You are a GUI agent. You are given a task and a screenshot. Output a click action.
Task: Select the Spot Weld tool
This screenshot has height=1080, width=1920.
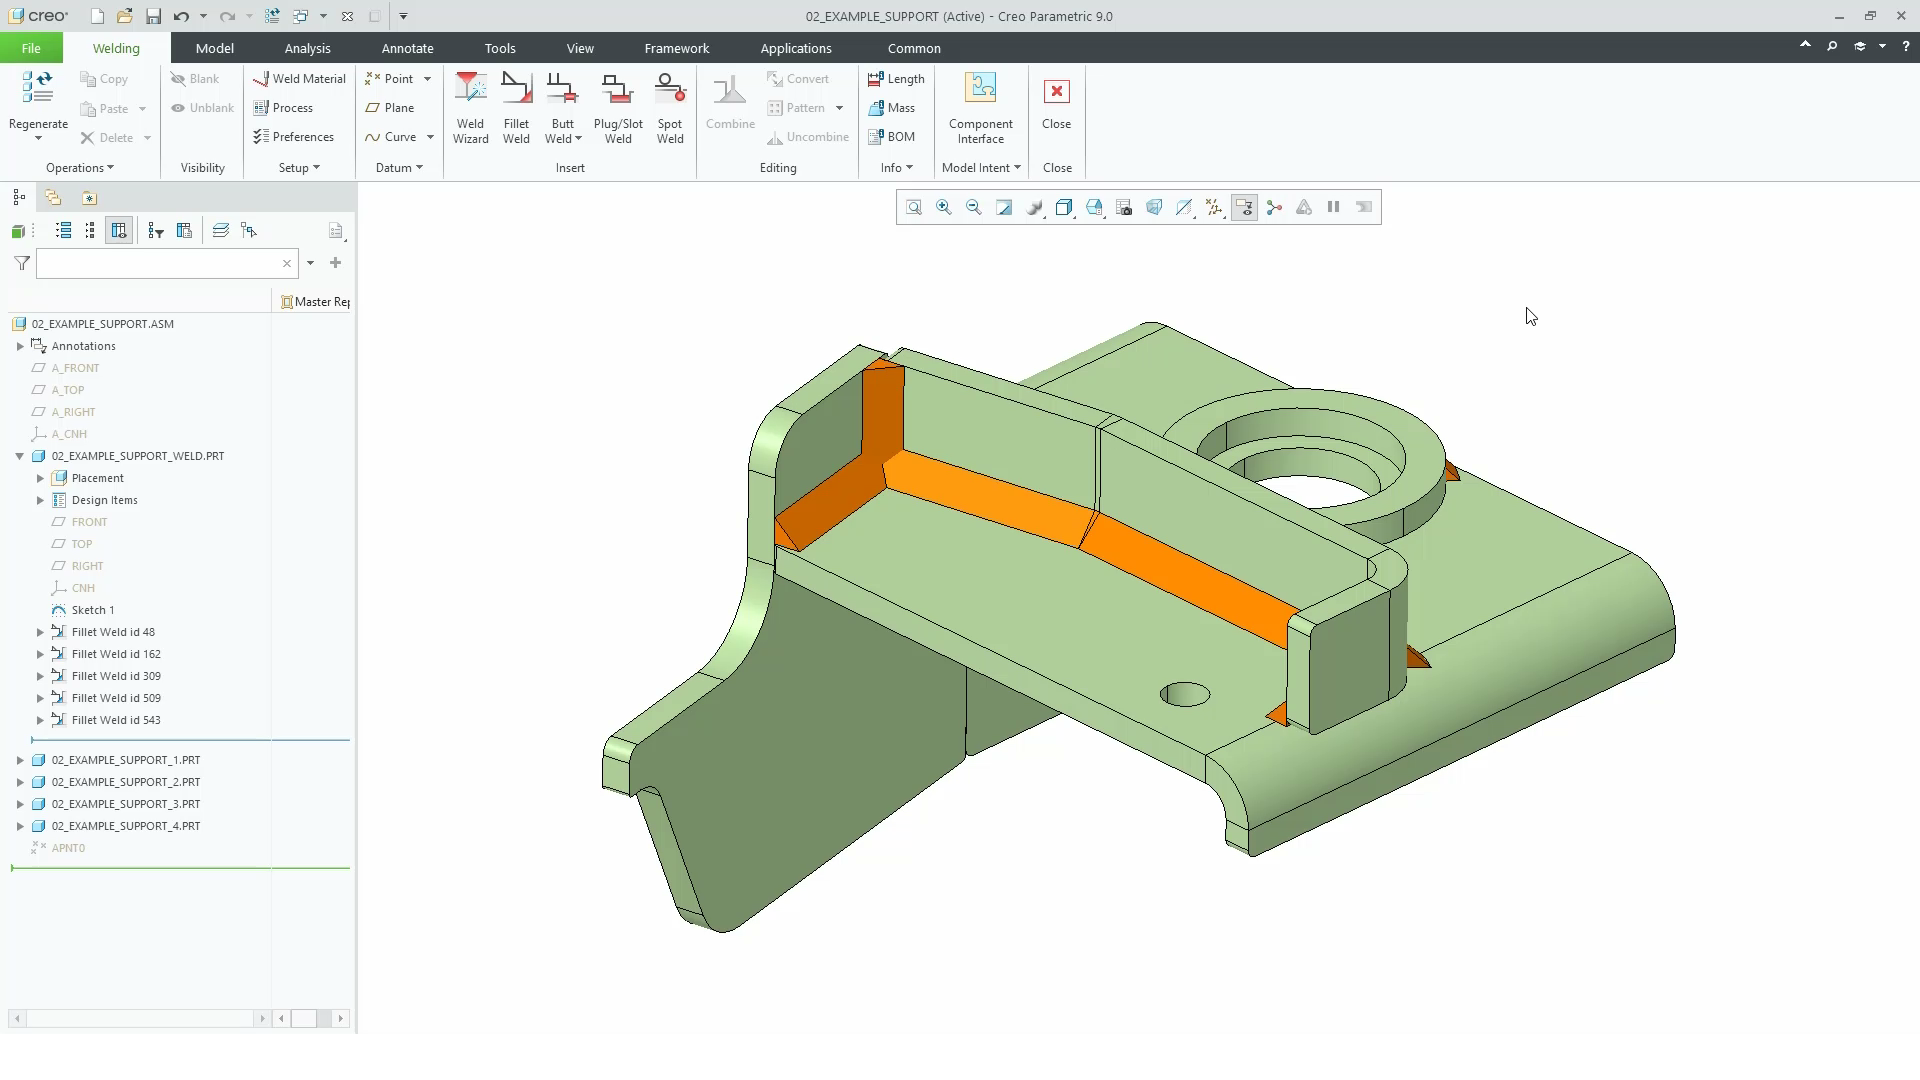pyautogui.click(x=670, y=108)
